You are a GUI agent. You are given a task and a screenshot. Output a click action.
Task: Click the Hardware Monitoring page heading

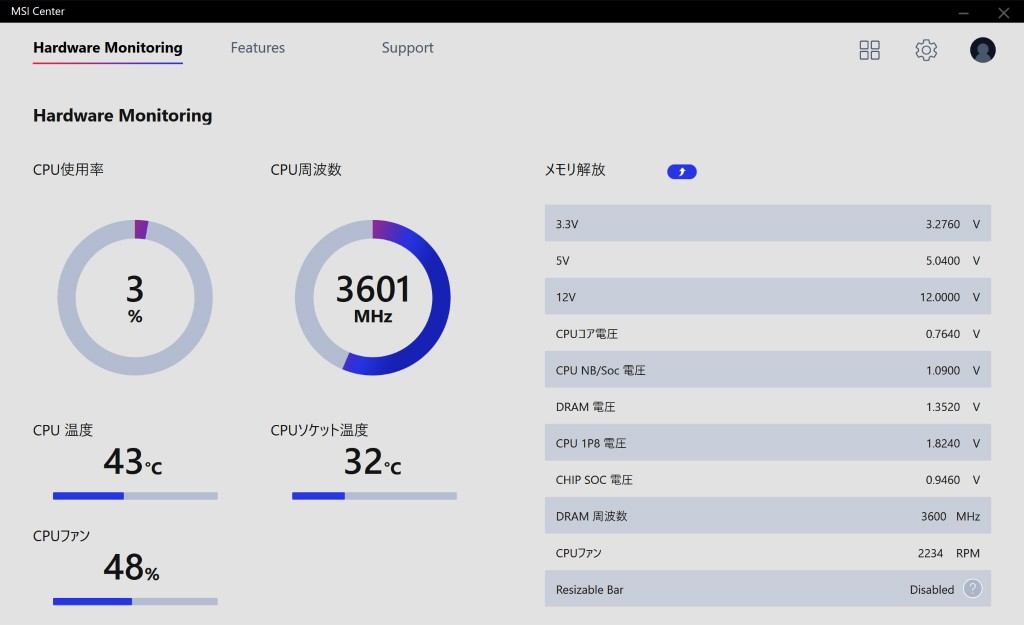pos(123,116)
